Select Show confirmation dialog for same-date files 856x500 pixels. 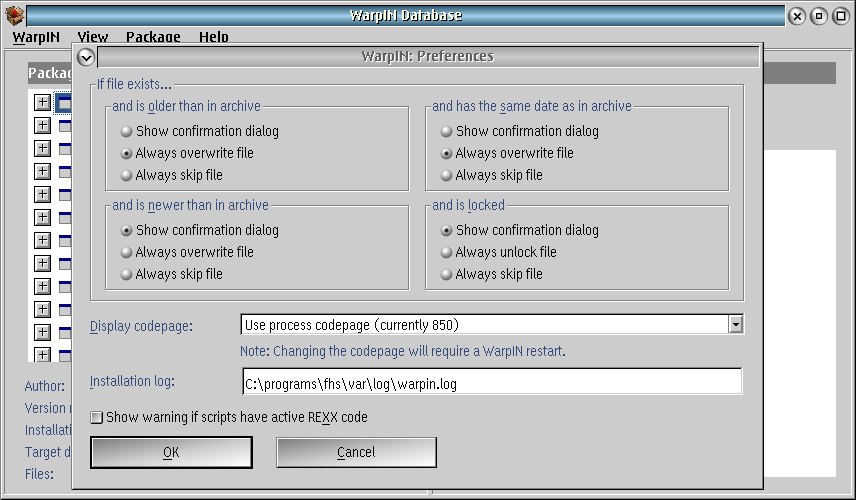(446, 131)
